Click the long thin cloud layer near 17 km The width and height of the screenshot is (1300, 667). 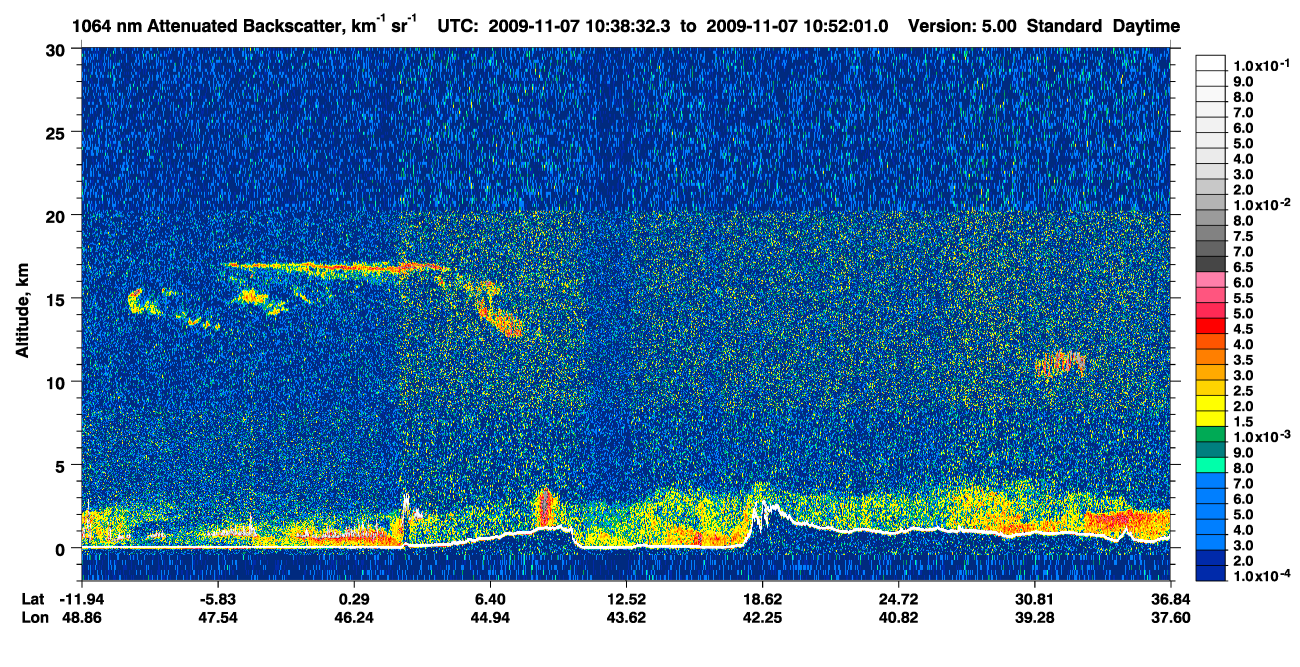click(x=340, y=267)
